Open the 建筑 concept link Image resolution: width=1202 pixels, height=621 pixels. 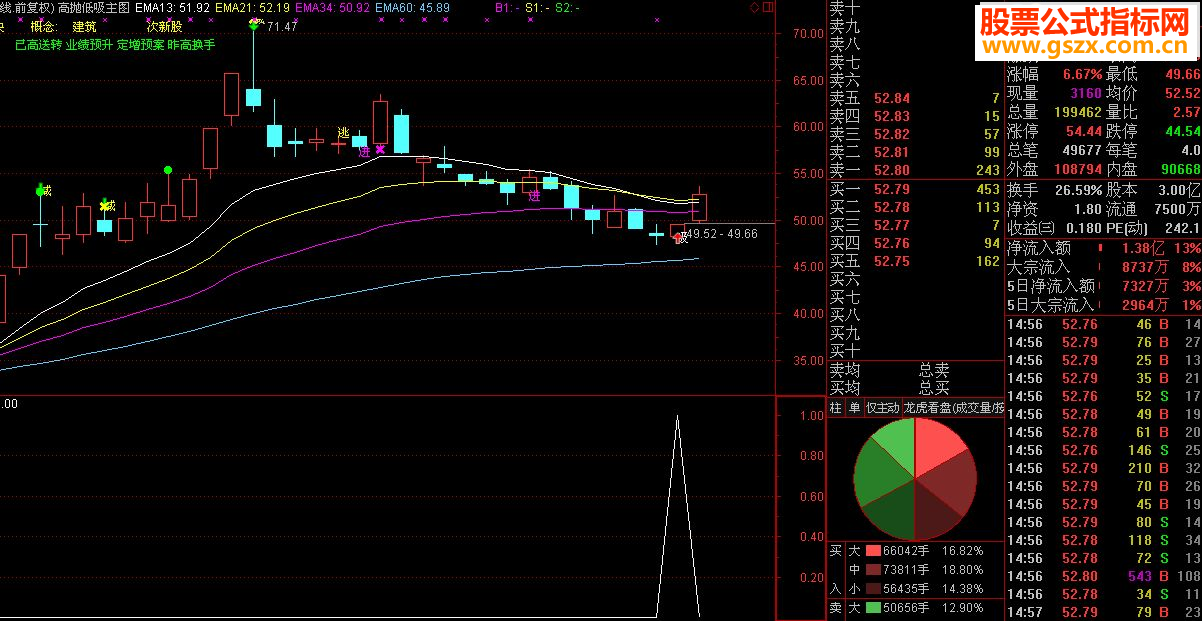click(x=85, y=26)
